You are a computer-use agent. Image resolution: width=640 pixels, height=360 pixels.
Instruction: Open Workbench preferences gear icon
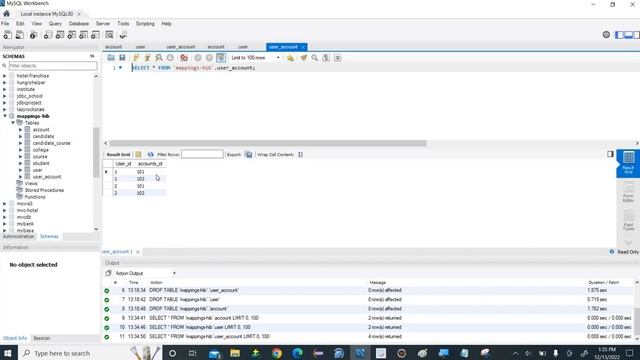coord(606,35)
